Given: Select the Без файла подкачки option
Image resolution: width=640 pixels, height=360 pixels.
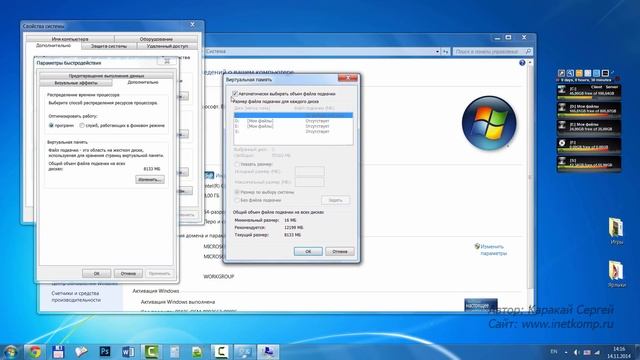Looking at the screenshot, I should point(237,200).
